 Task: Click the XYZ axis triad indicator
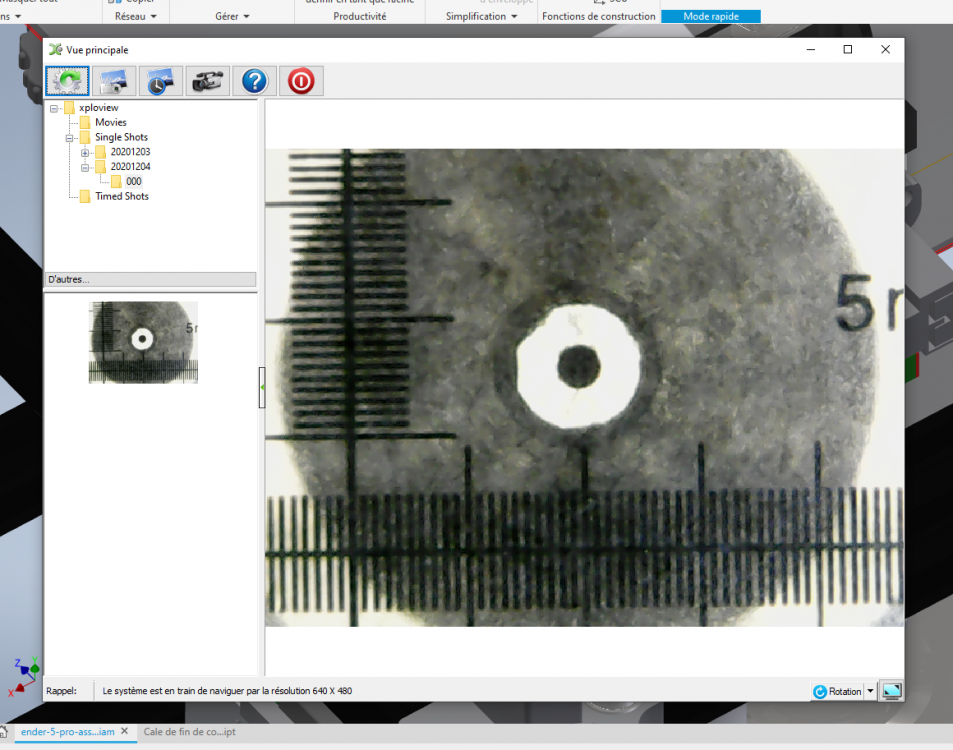[24, 676]
